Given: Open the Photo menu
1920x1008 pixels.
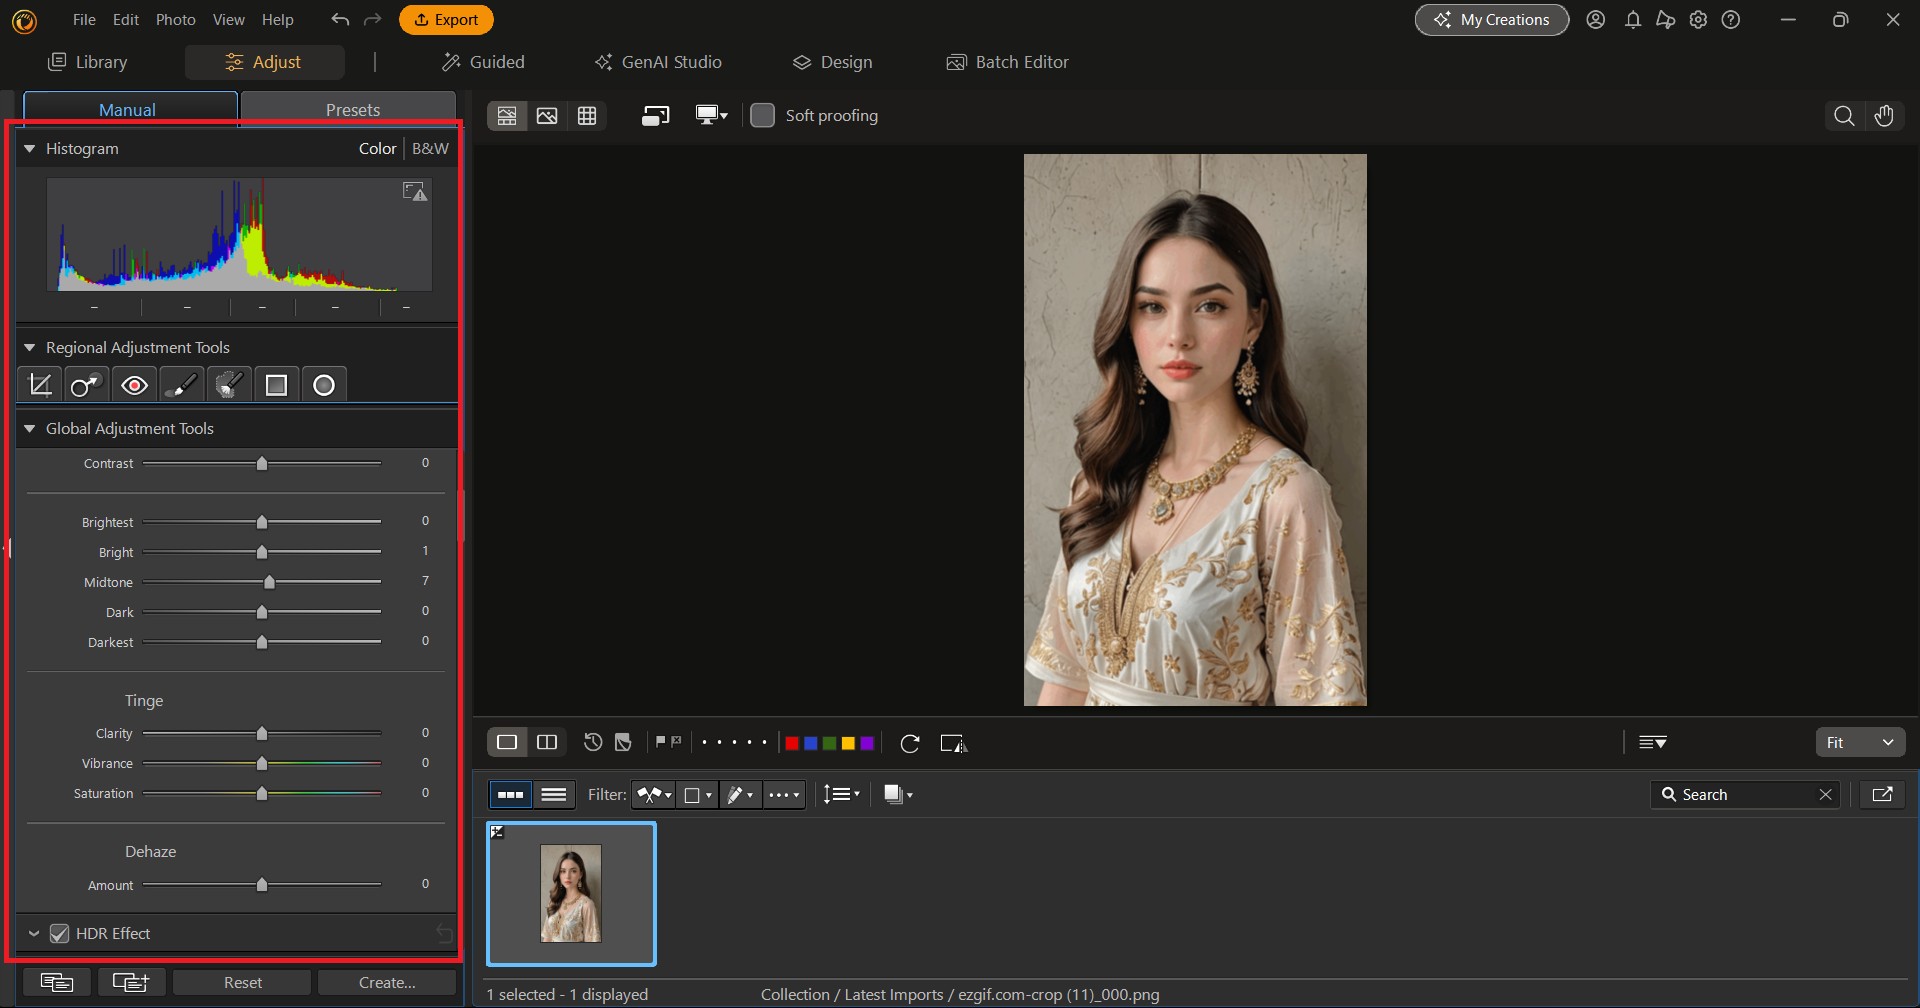Looking at the screenshot, I should click(x=175, y=19).
